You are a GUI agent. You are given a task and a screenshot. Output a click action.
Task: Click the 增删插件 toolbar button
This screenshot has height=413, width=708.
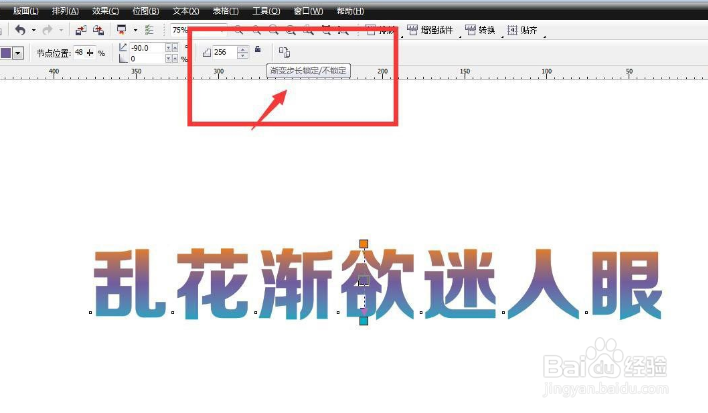tap(430, 30)
